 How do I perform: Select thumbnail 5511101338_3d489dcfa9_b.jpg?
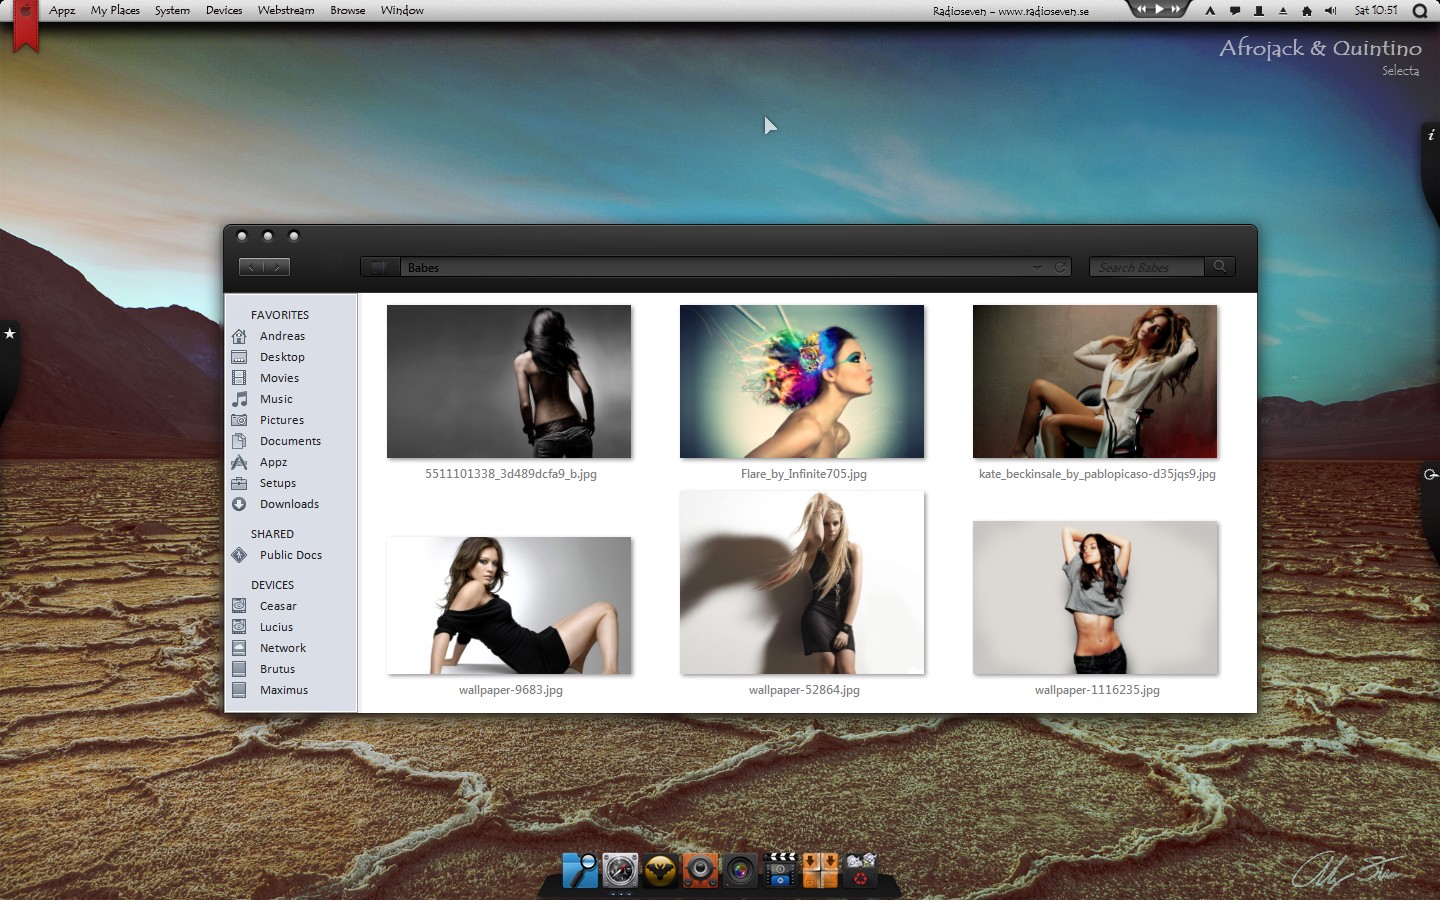point(509,381)
